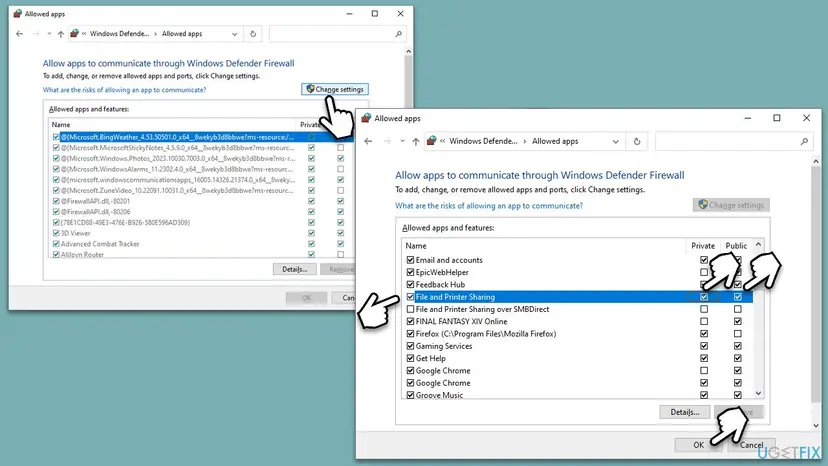The height and width of the screenshot is (466, 828).
Task: Select File and Printer Sharing row text
Action: (455, 297)
